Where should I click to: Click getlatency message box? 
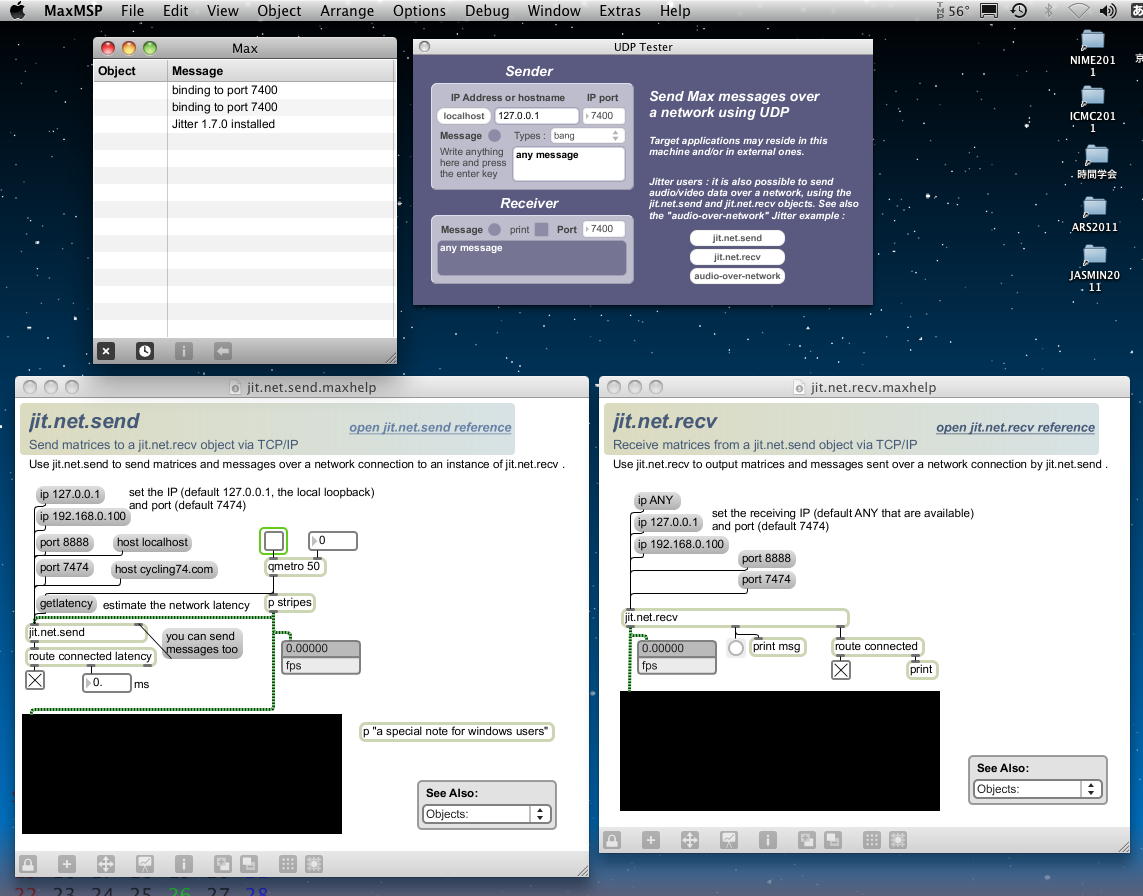point(66,604)
